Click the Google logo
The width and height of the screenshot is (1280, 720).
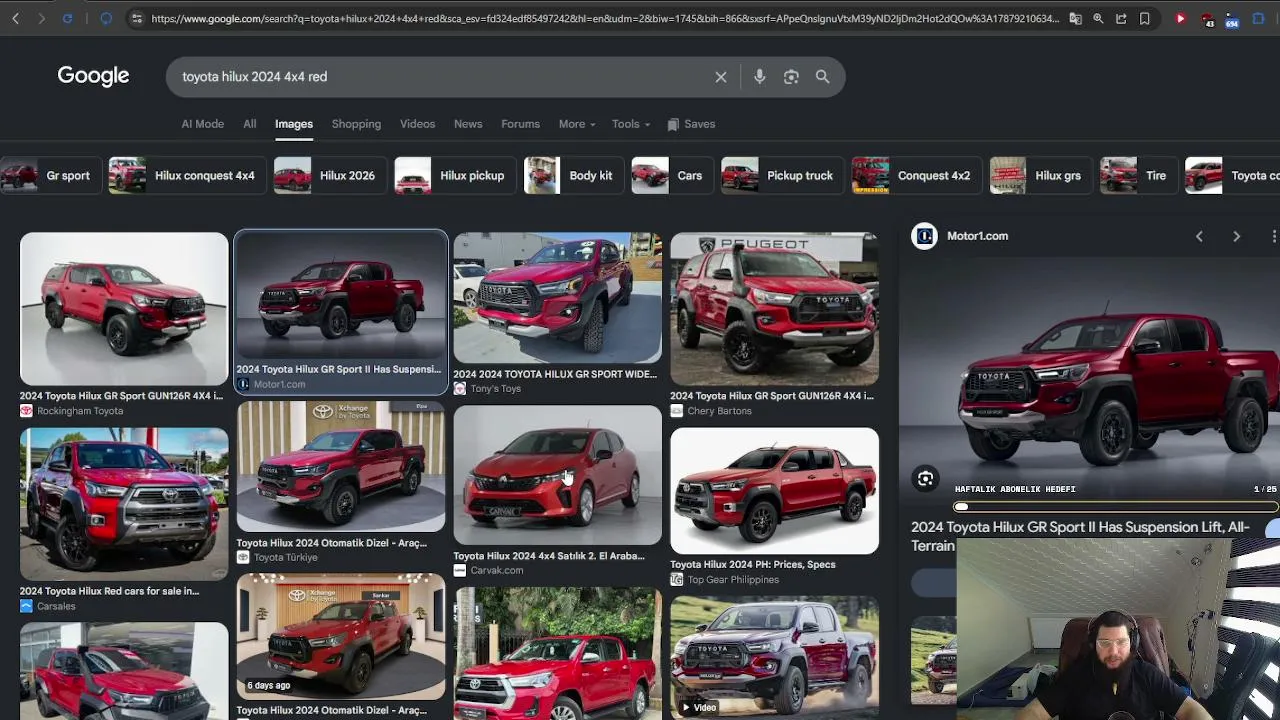[x=93, y=76]
